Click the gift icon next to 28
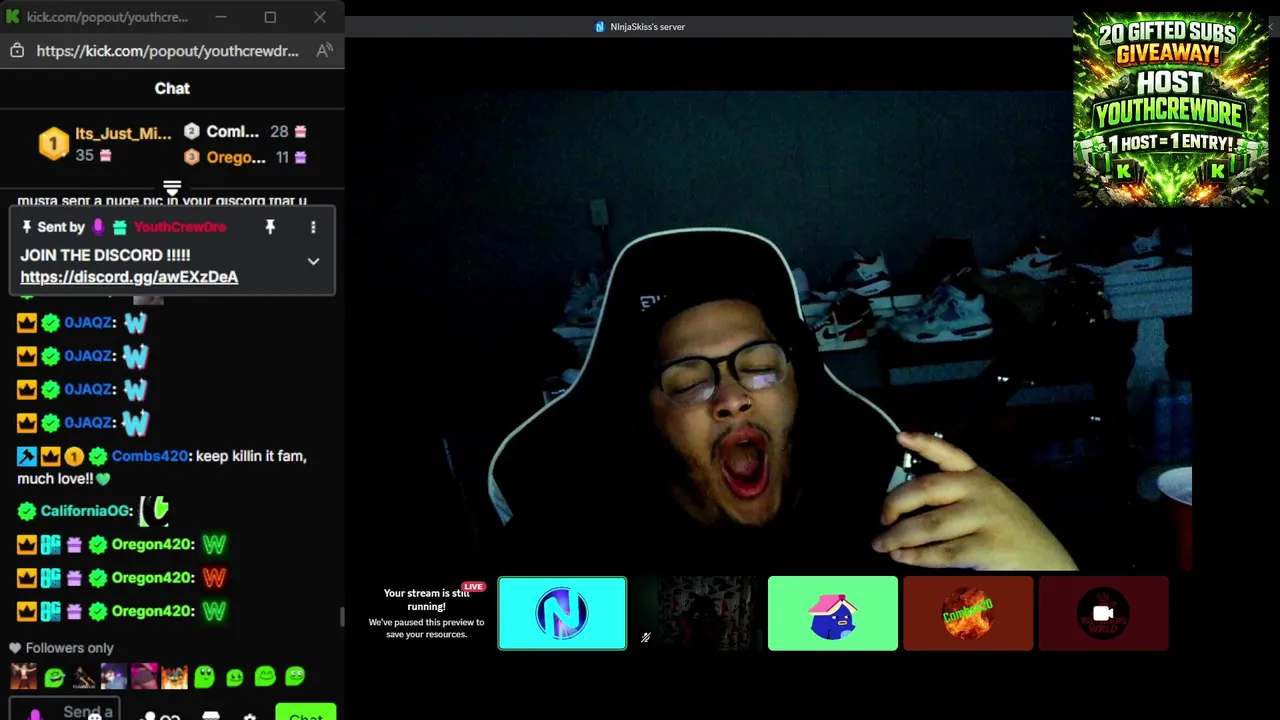 [x=300, y=132]
